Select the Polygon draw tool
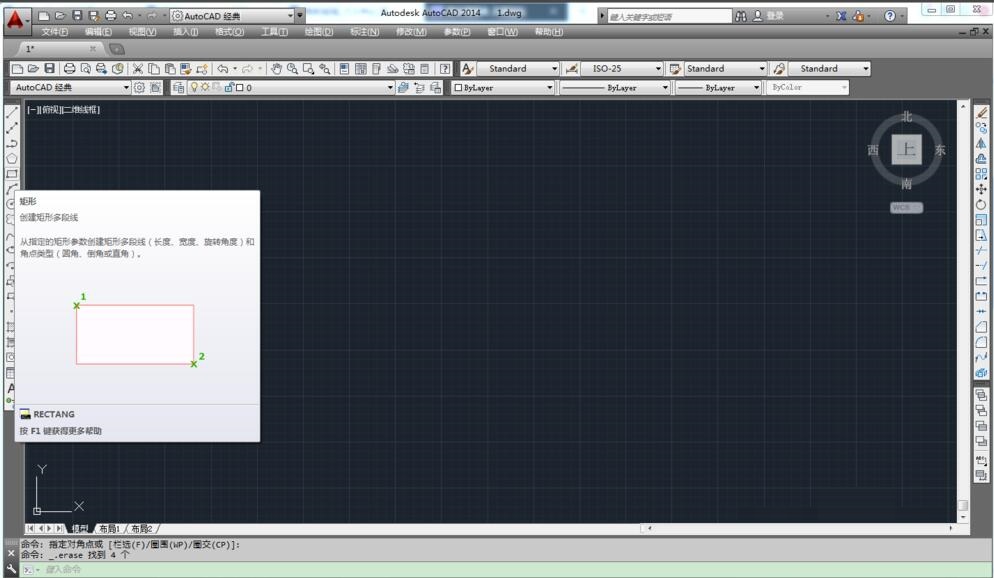 coord(12,159)
